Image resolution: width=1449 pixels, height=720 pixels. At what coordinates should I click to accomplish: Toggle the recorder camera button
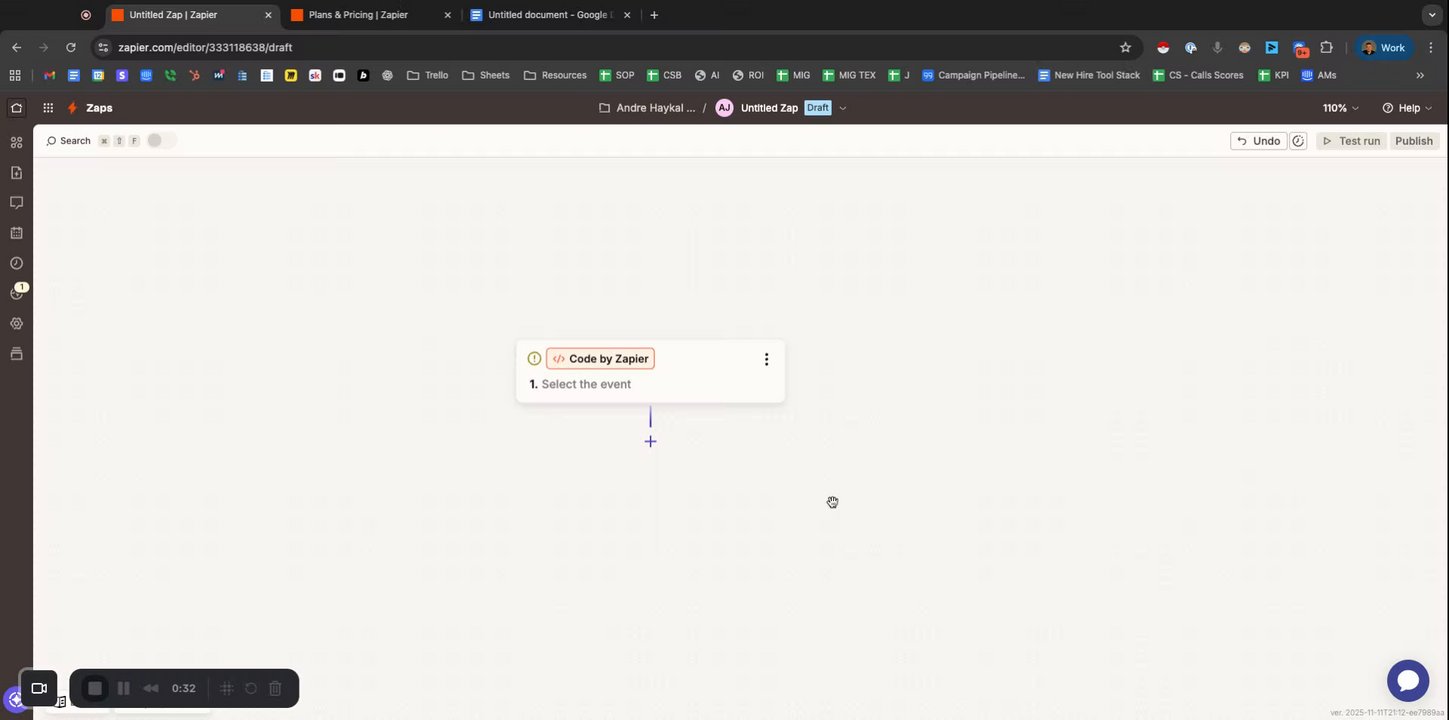pos(39,688)
